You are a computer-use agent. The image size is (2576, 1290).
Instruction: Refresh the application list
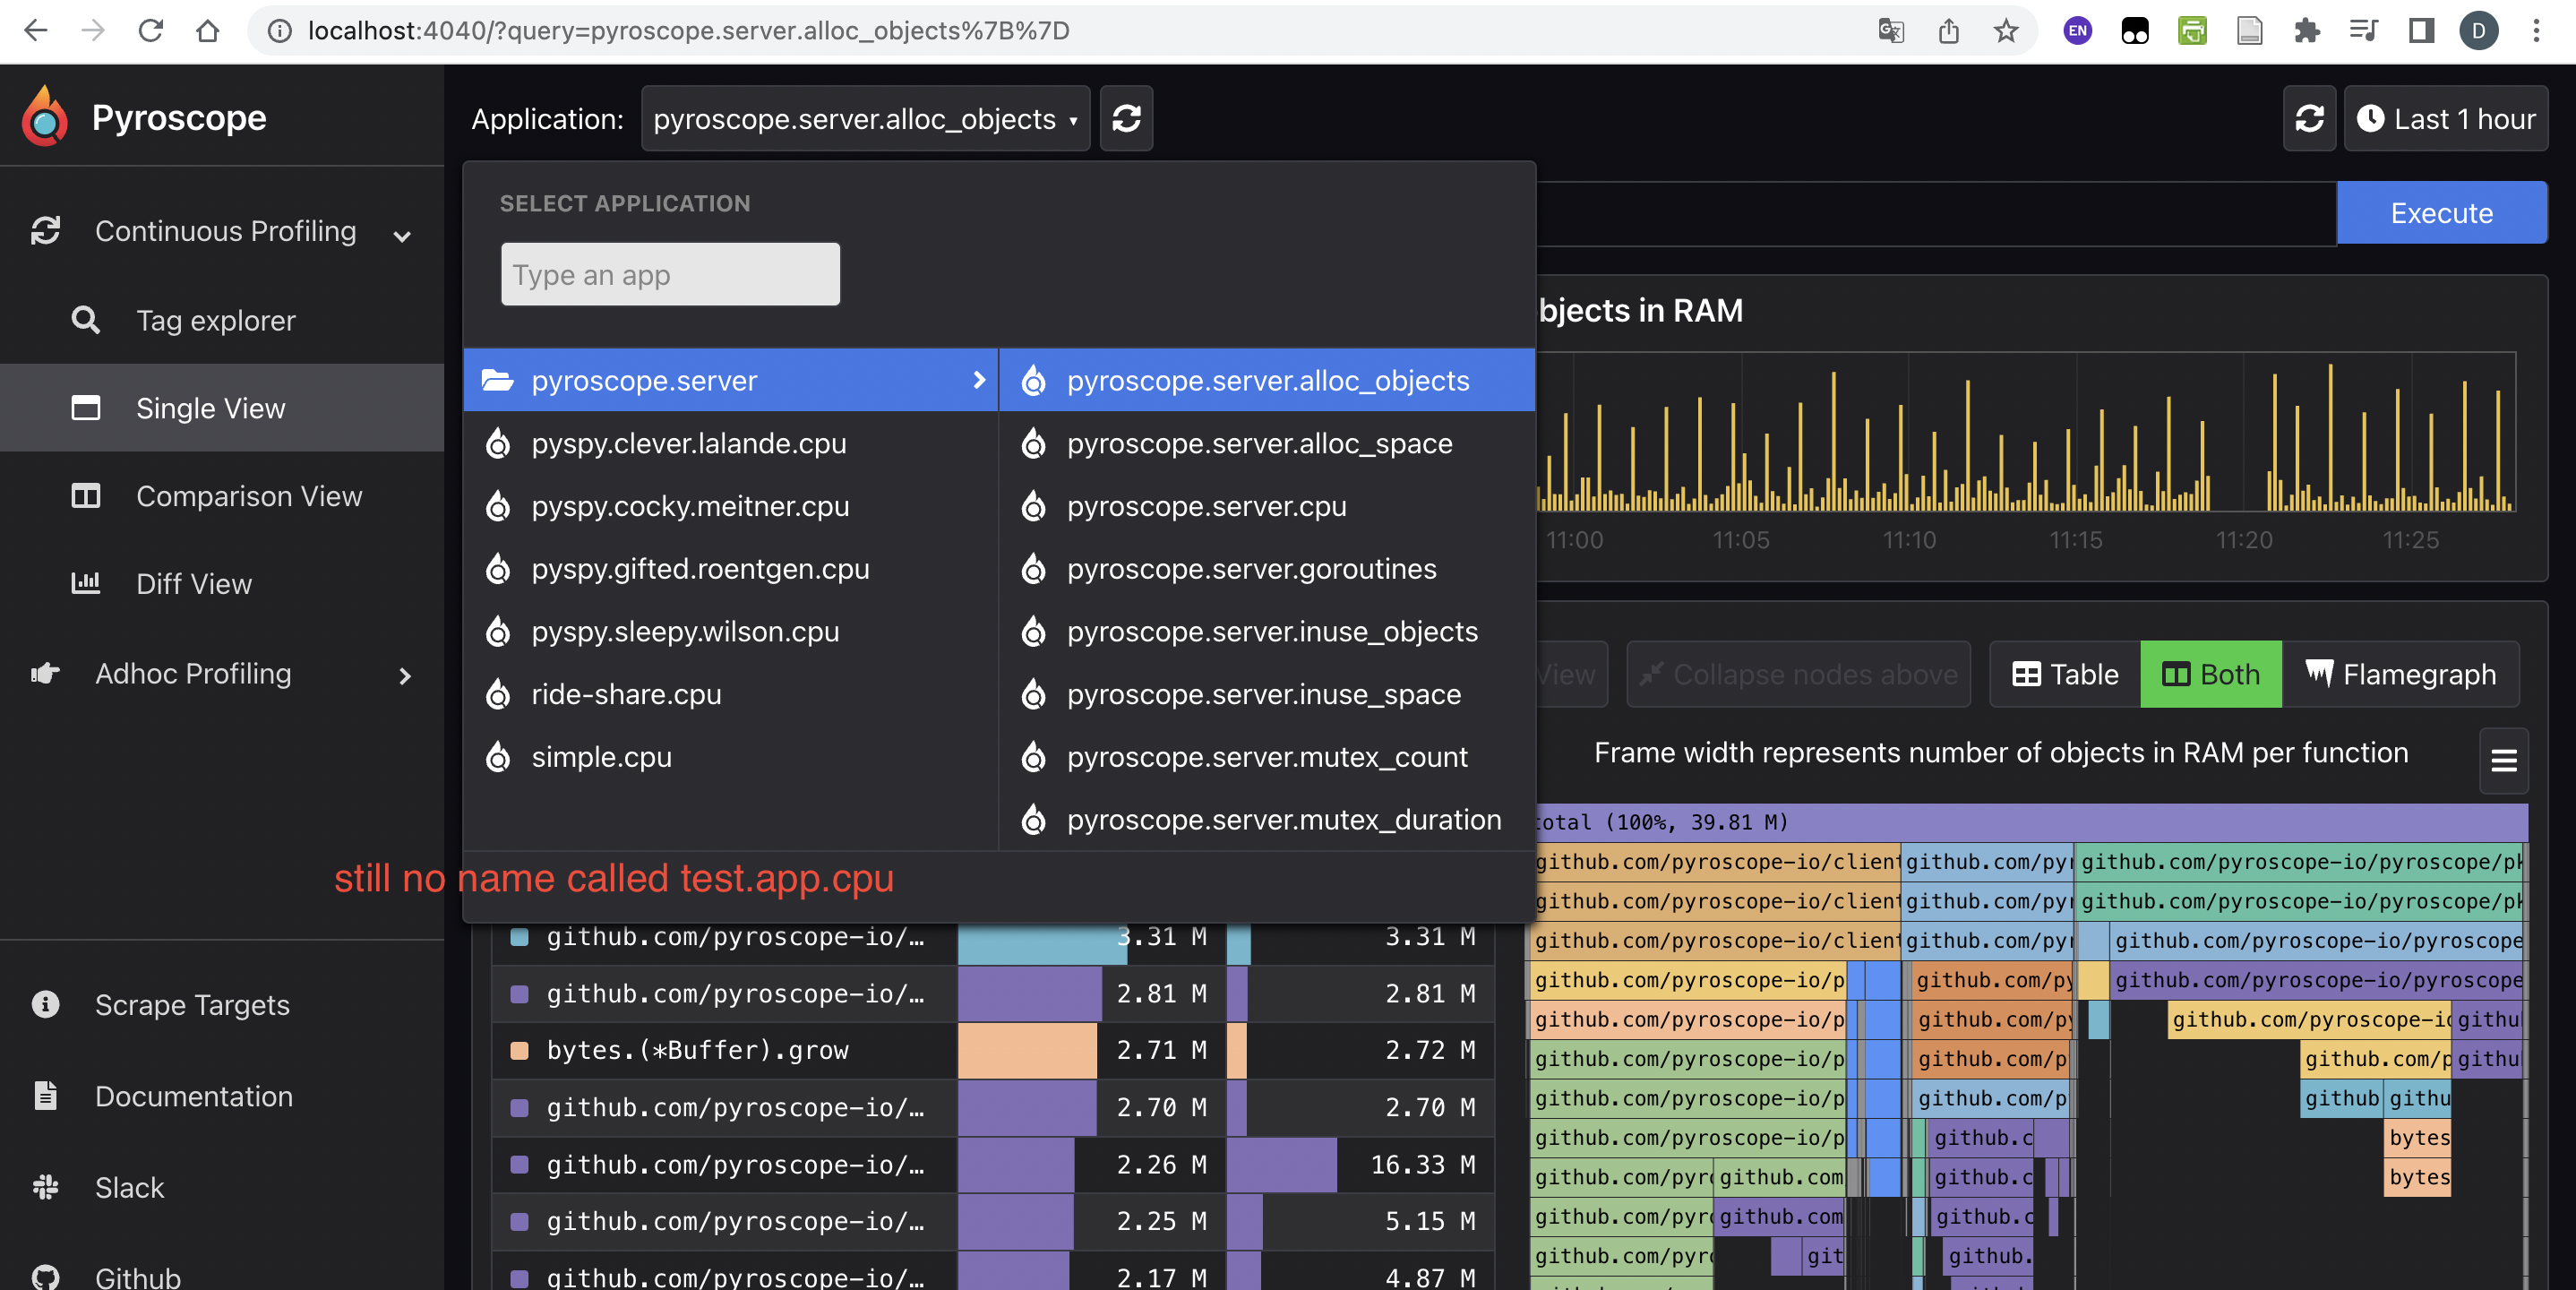click(x=1126, y=118)
